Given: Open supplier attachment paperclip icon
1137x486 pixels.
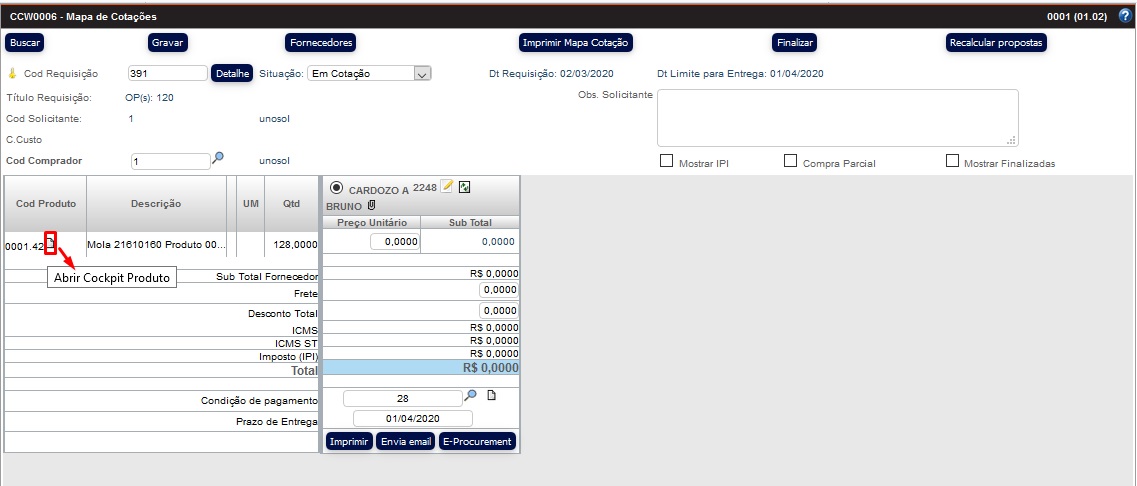Looking at the screenshot, I should pos(372,205).
